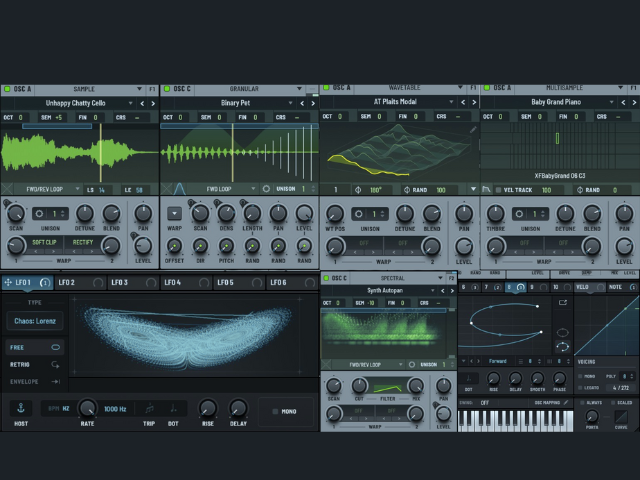The width and height of the screenshot is (640, 480).
Task: Click the pencil edit icon on wavetable display
Action: coord(472,129)
